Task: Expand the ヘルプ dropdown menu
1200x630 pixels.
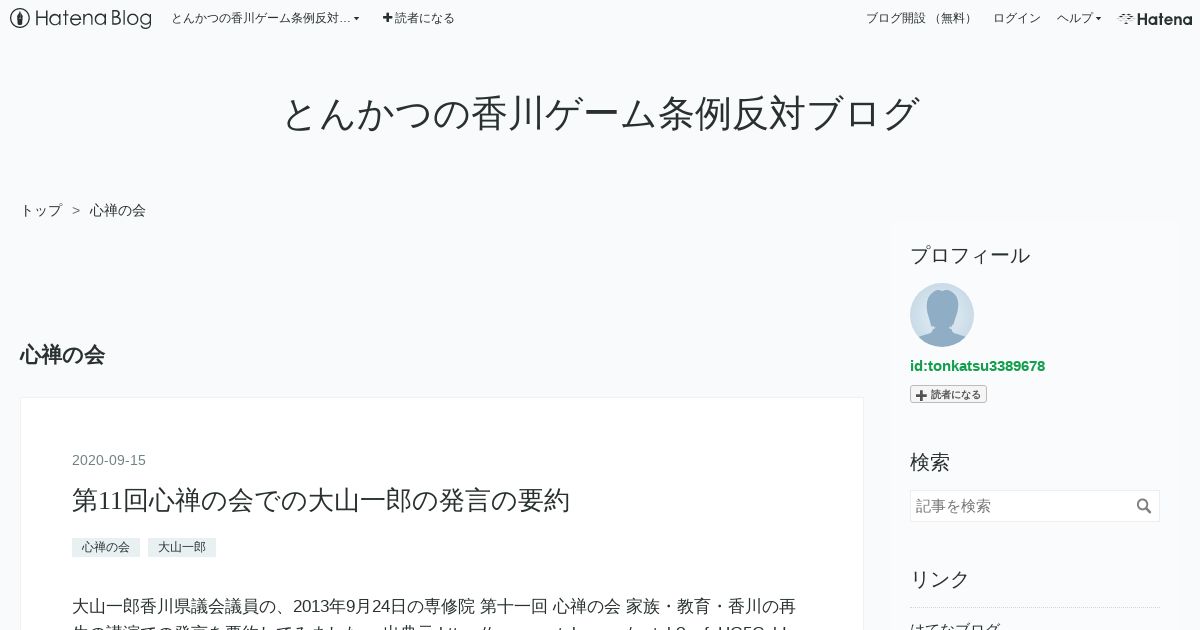Action: click(1079, 18)
